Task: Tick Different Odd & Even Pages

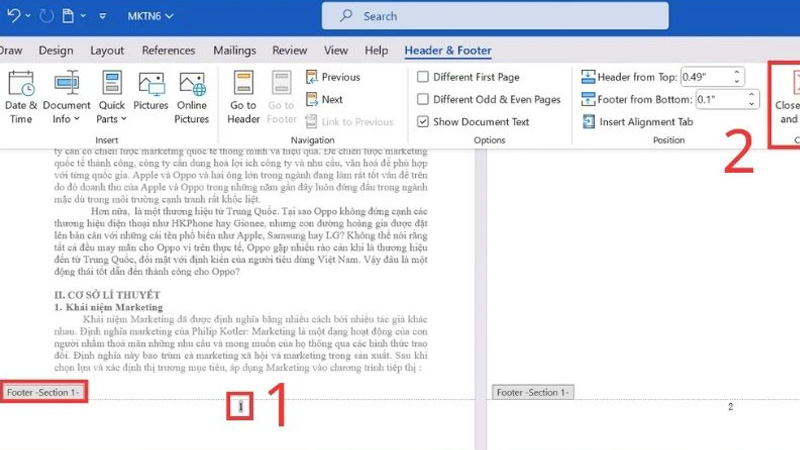Action: [424, 99]
